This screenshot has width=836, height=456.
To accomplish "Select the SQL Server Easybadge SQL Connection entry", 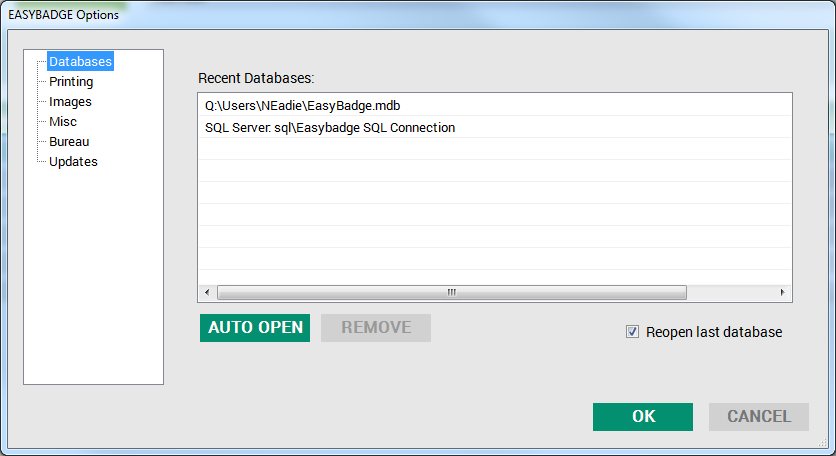I will click(495, 127).
